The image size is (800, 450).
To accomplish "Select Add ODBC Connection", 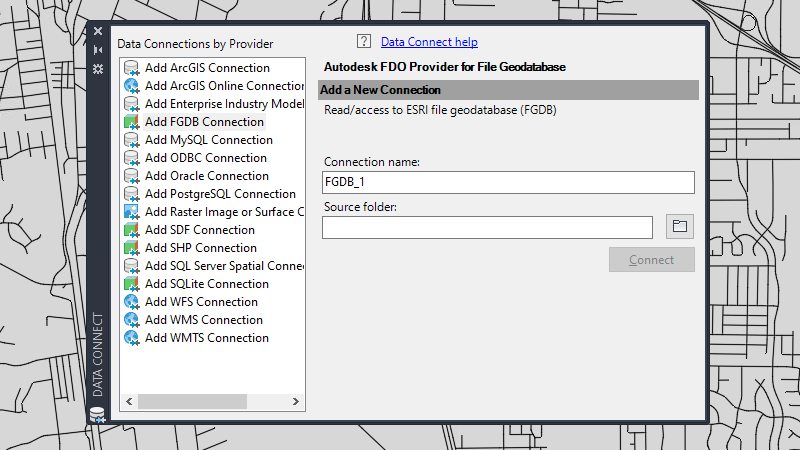I will coord(206,158).
